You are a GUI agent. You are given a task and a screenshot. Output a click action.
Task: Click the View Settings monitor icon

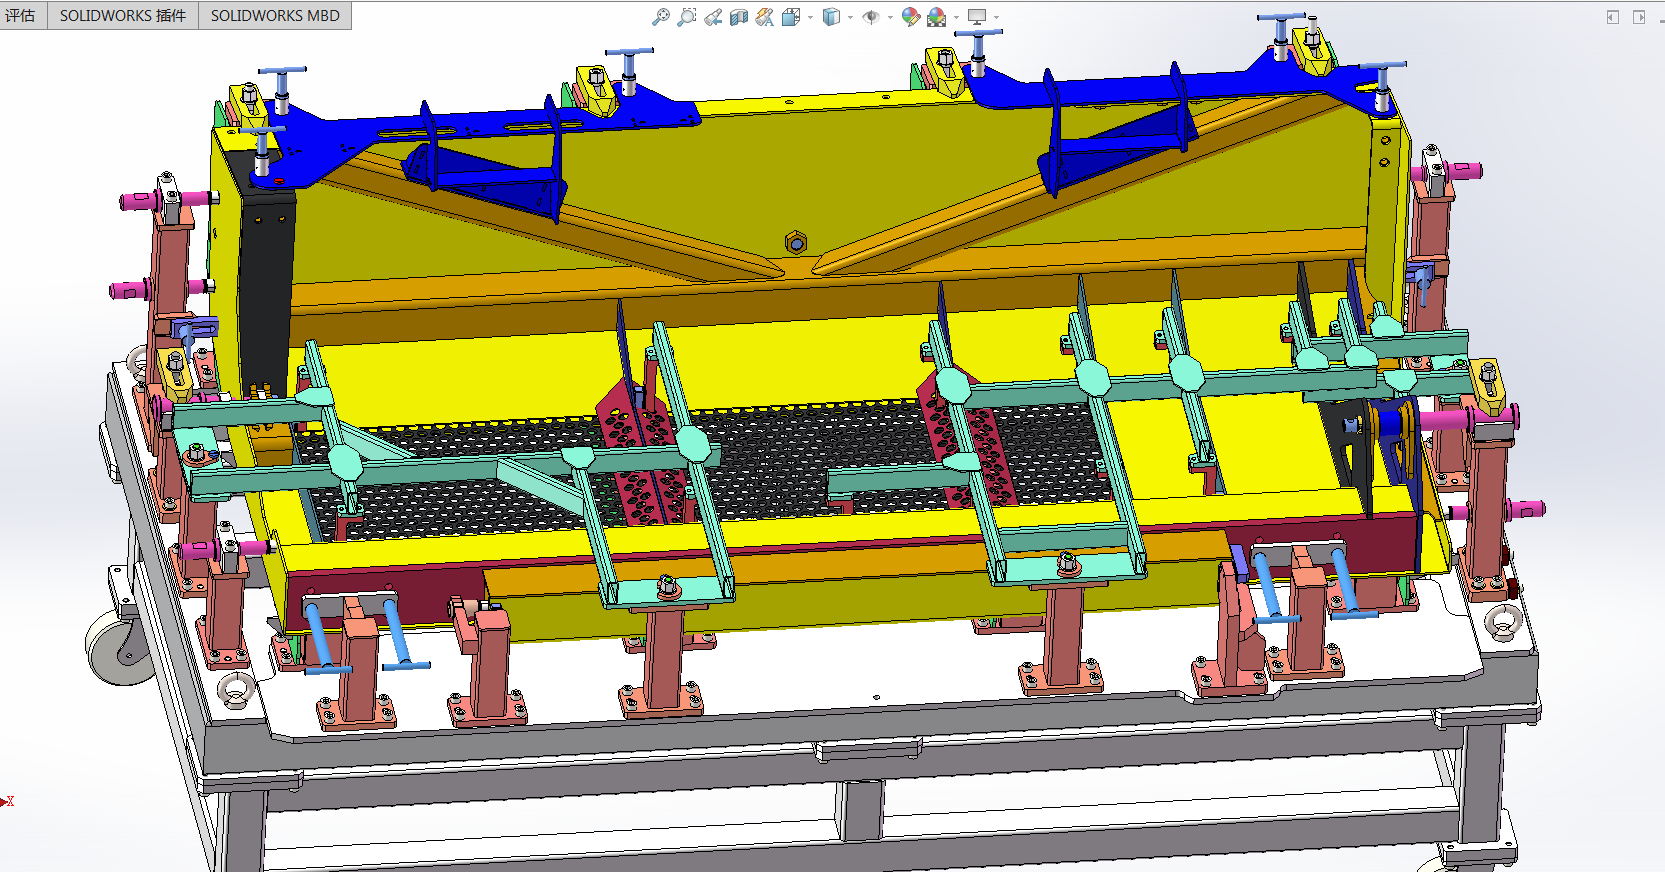click(977, 17)
